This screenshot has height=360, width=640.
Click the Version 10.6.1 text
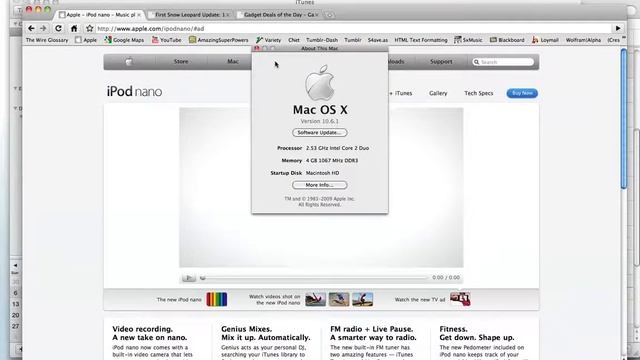click(x=320, y=121)
